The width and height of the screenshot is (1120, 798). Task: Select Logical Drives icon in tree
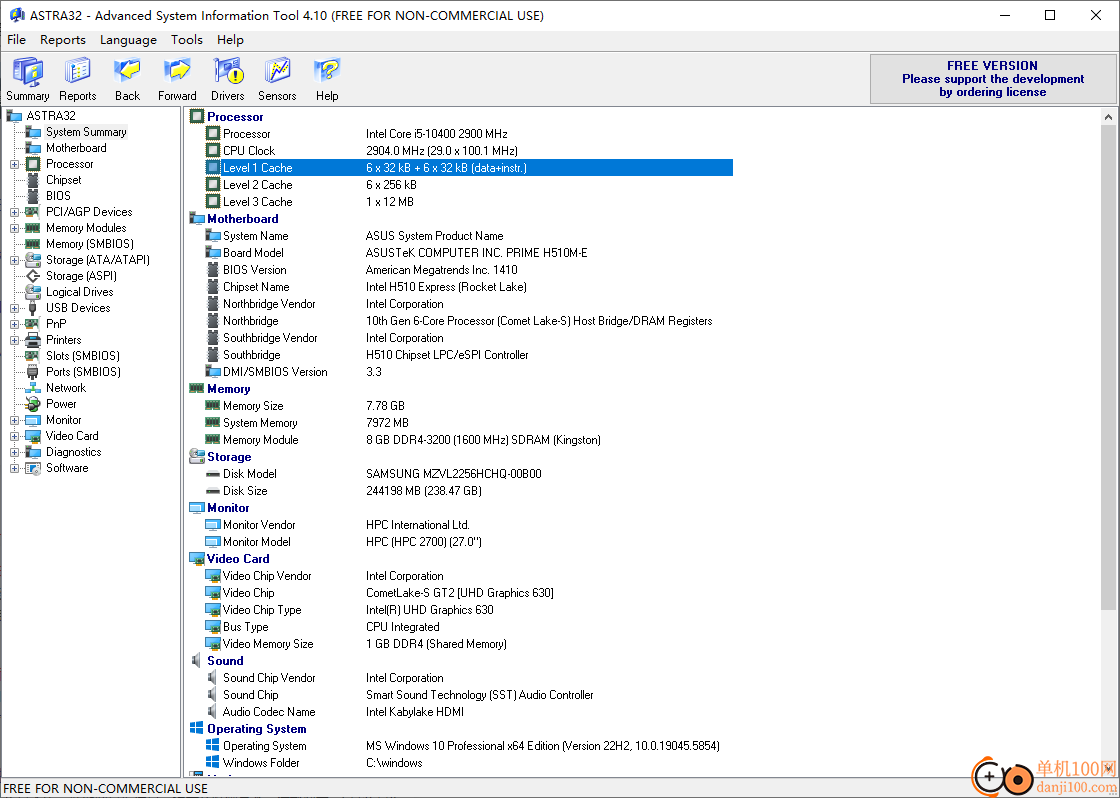tap(33, 291)
